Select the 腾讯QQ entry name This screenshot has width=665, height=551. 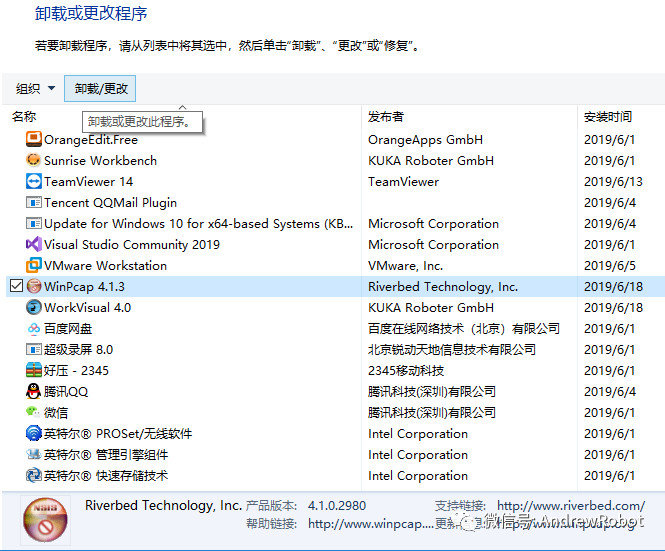(66, 392)
